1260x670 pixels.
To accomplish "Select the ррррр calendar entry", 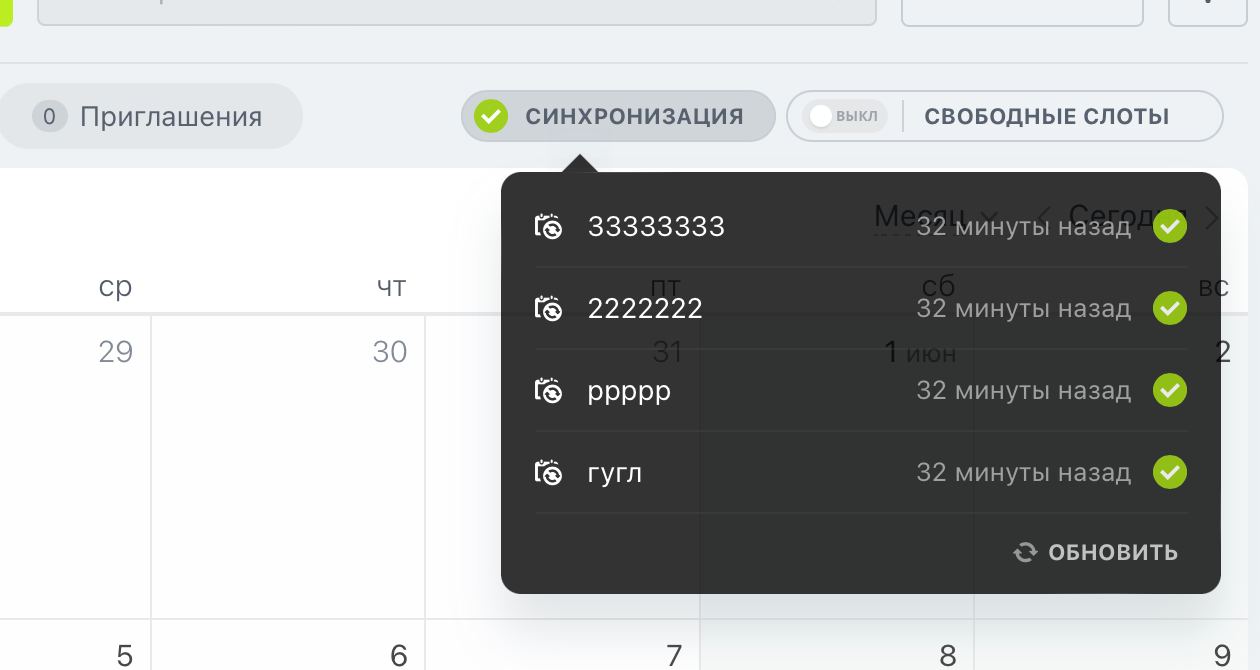I will click(x=629, y=391).
